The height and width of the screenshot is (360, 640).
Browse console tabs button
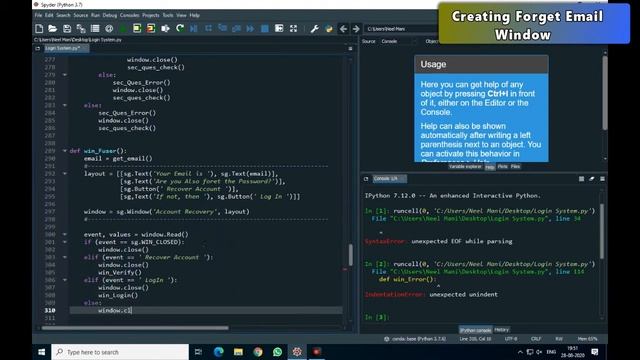pos(366,179)
